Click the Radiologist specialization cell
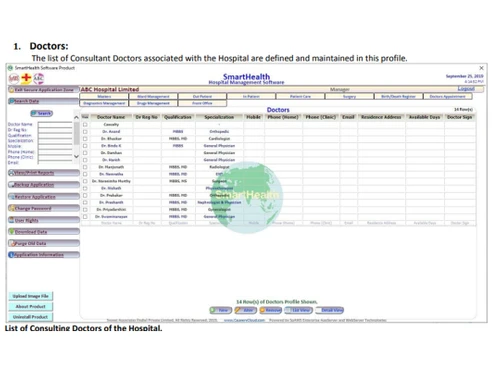 [219, 167]
